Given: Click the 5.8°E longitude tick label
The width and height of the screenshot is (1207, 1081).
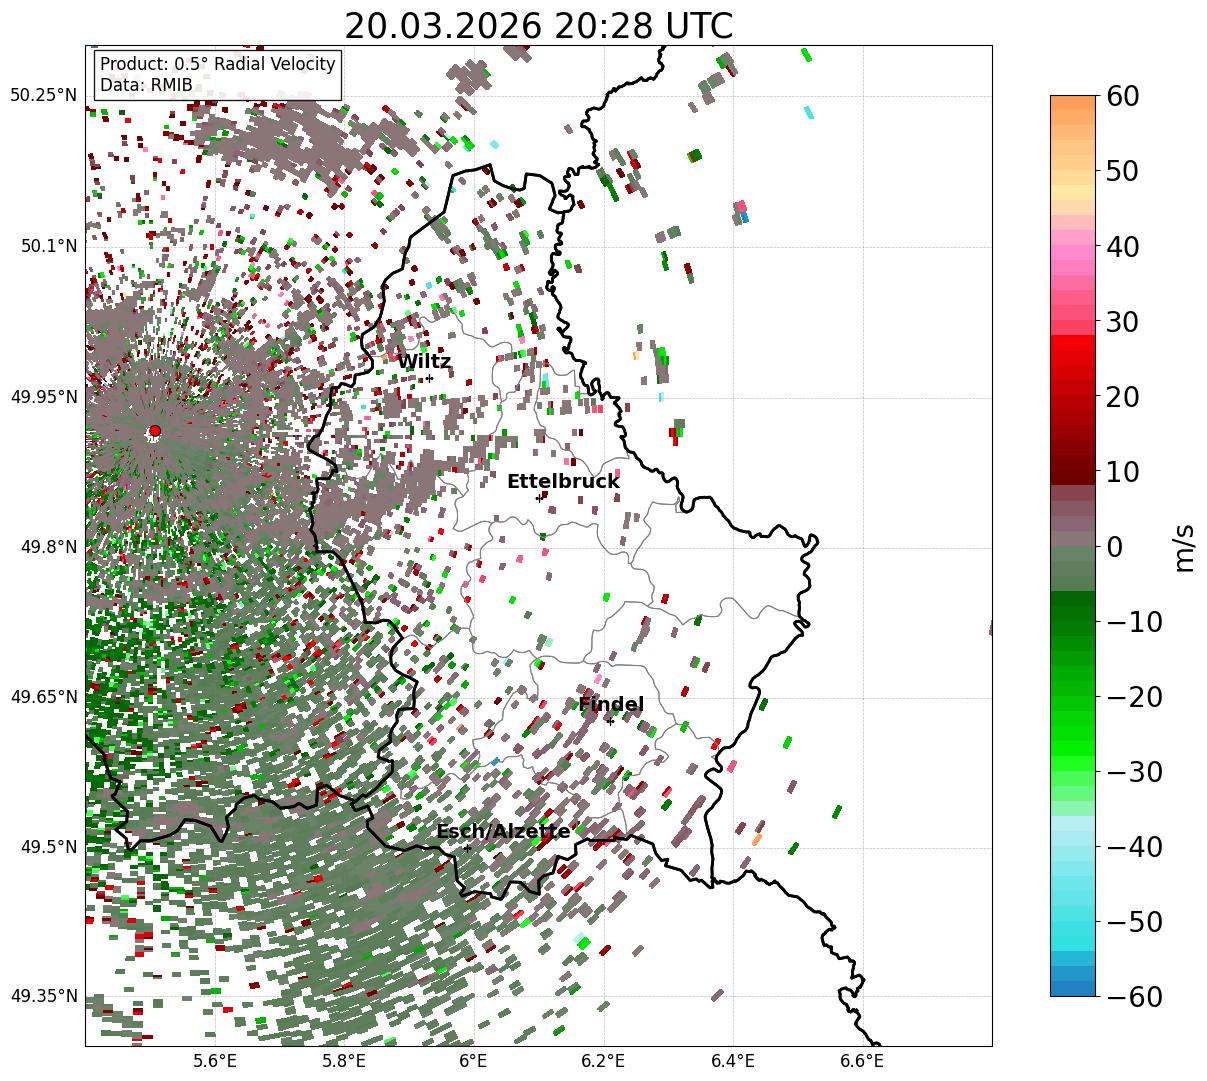Looking at the screenshot, I should pyautogui.click(x=344, y=1061).
